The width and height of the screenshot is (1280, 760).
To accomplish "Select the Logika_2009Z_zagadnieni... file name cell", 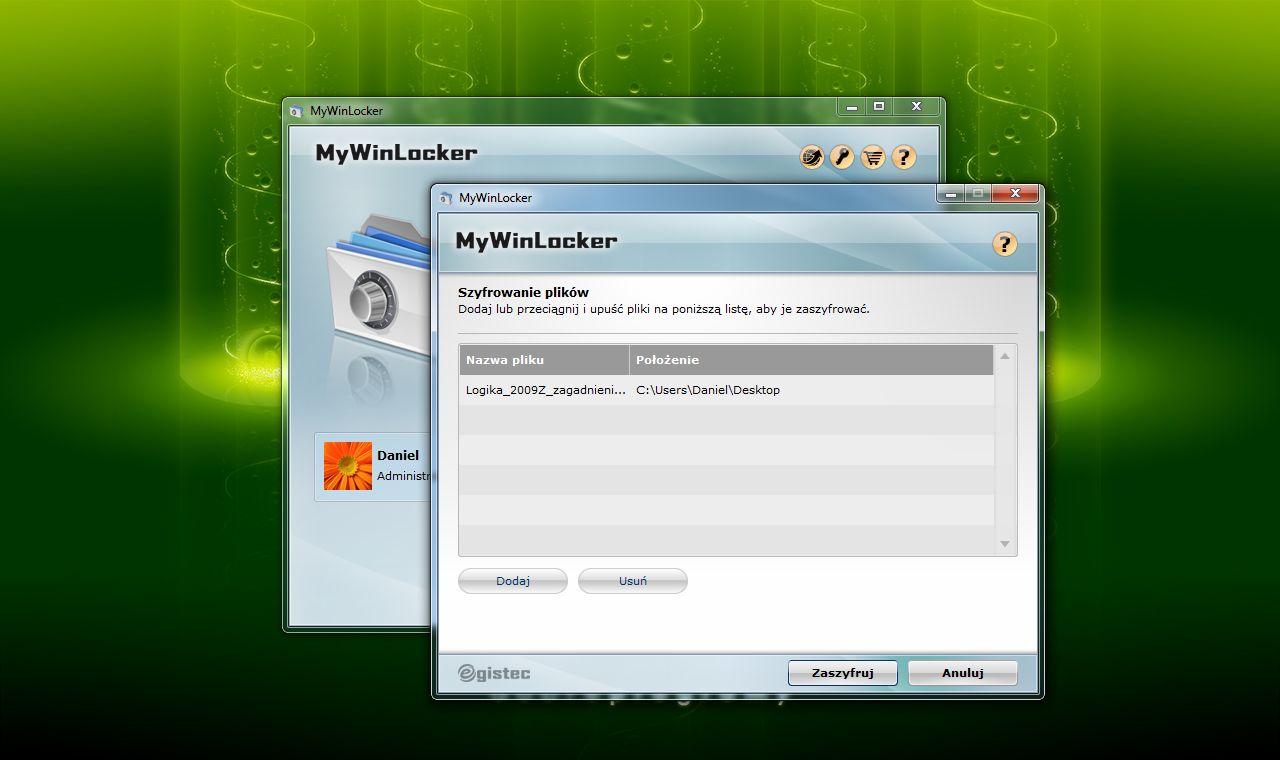I will (x=545, y=390).
